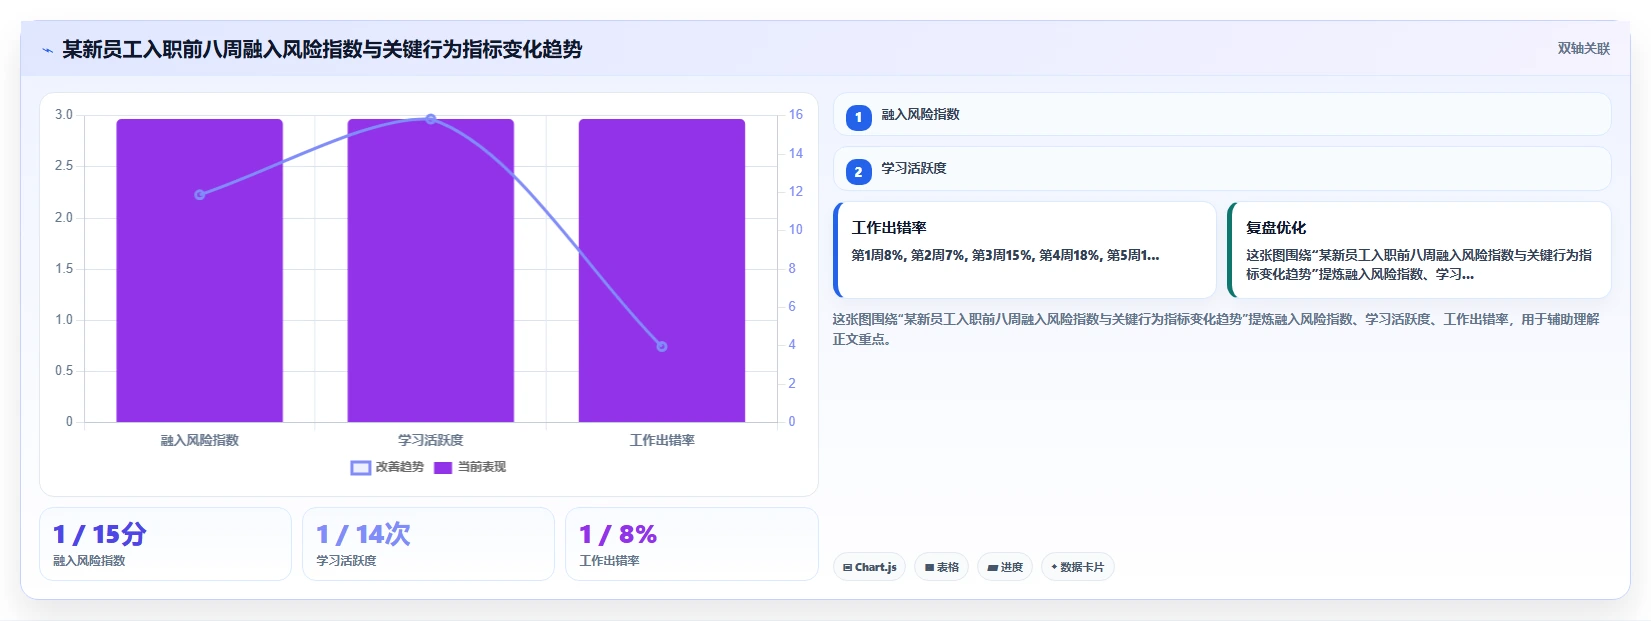The image size is (1651, 621).
Task: Select the numbered item 1 融入风险指数
Action: [1222, 114]
